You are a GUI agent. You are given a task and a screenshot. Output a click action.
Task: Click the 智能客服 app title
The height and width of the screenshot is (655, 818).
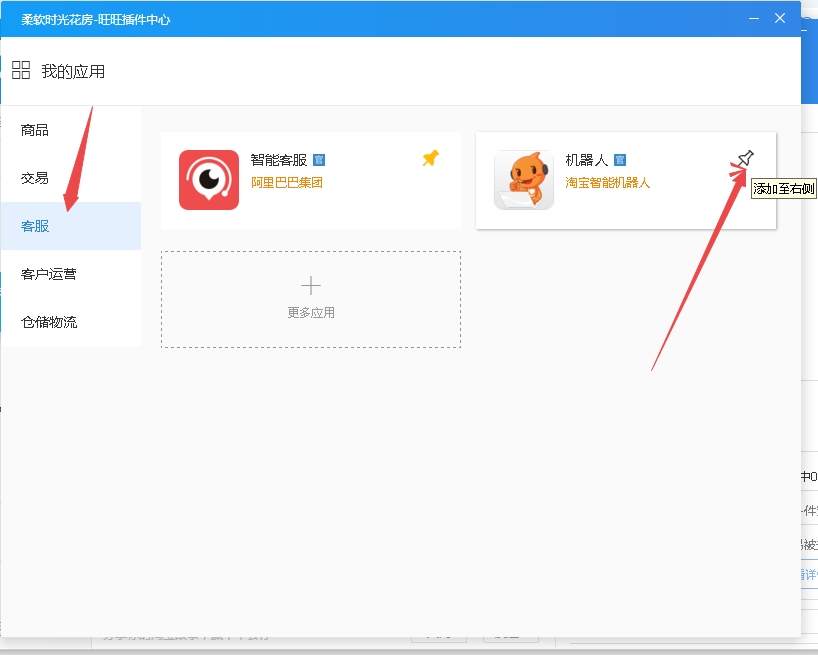tap(279, 160)
